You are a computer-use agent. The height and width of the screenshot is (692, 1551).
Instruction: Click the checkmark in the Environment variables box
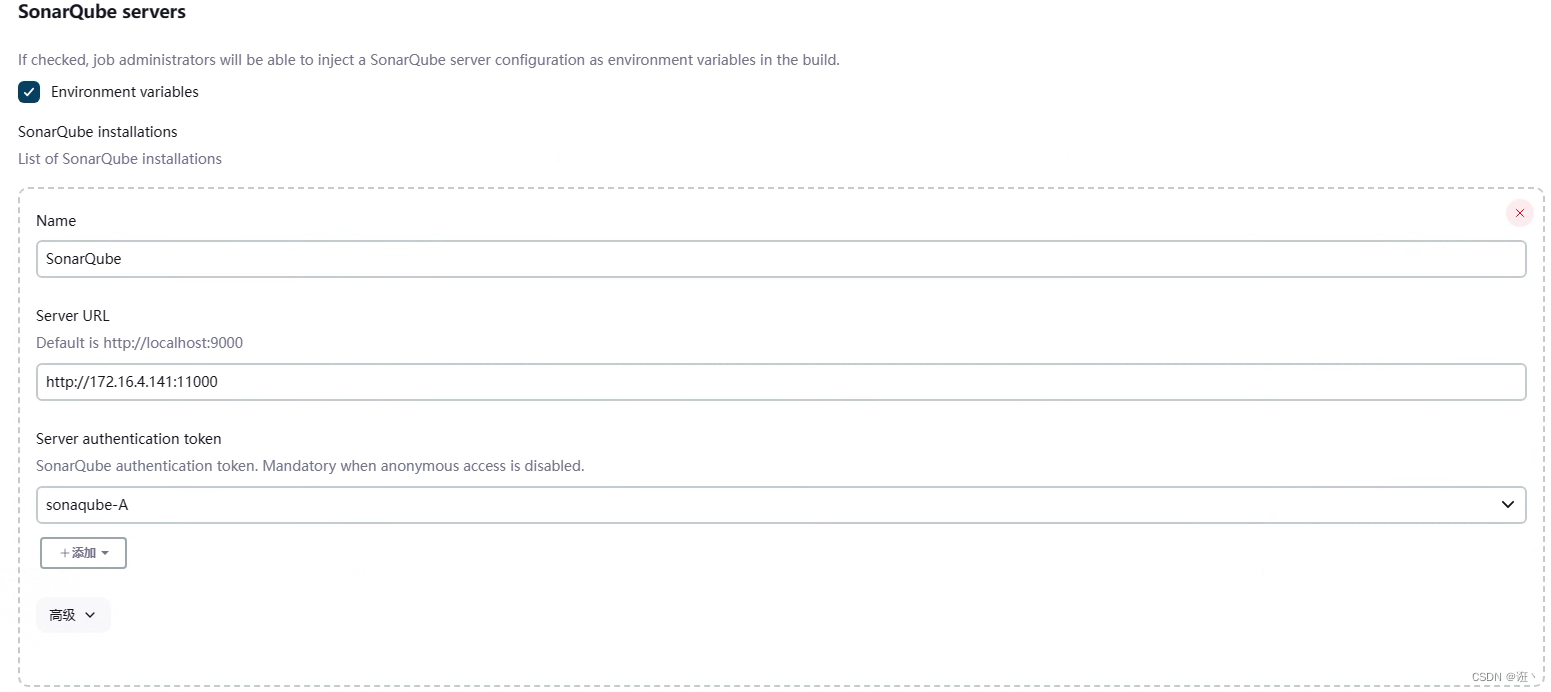coord(28,91)
